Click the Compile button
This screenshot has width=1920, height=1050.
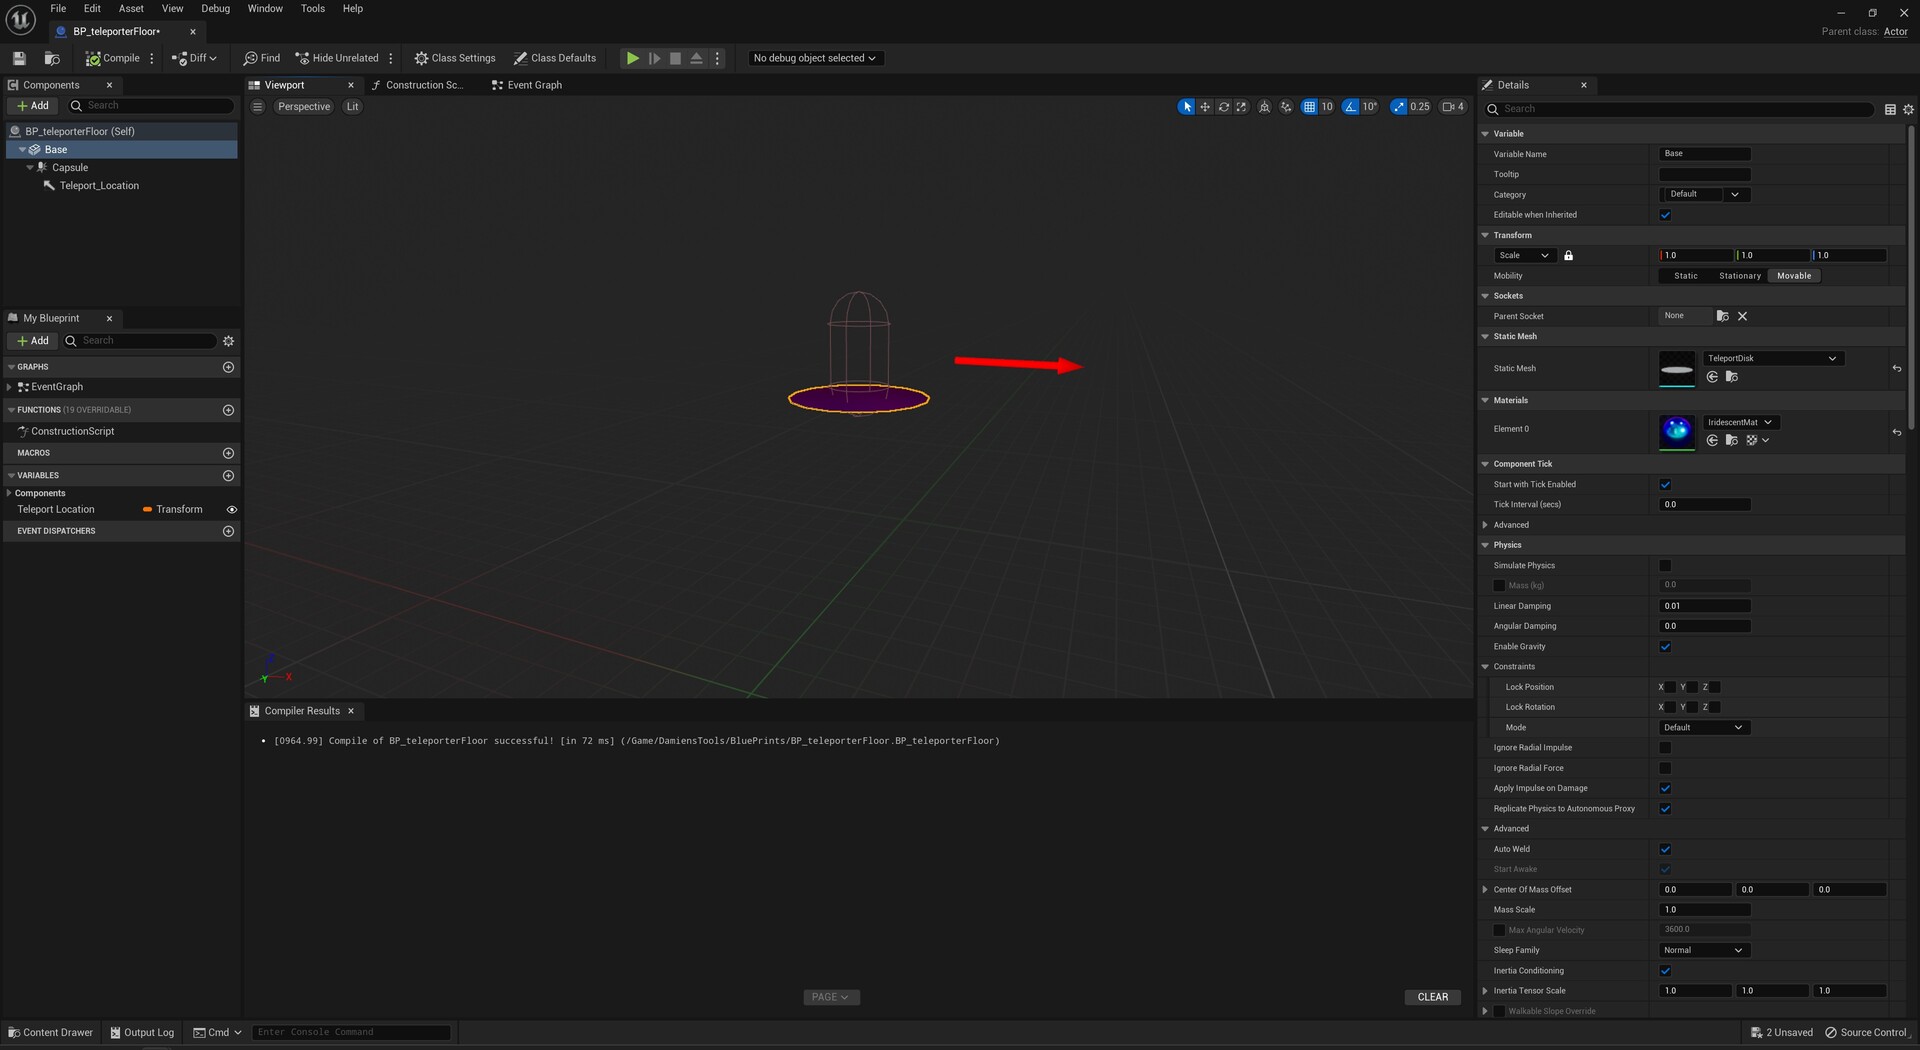click(x=112, y=58)
